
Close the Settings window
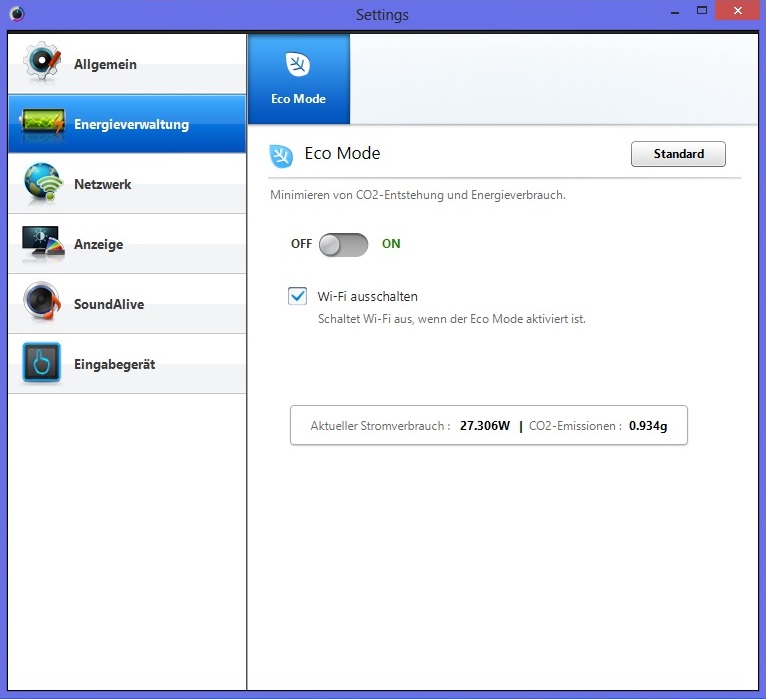738,10
